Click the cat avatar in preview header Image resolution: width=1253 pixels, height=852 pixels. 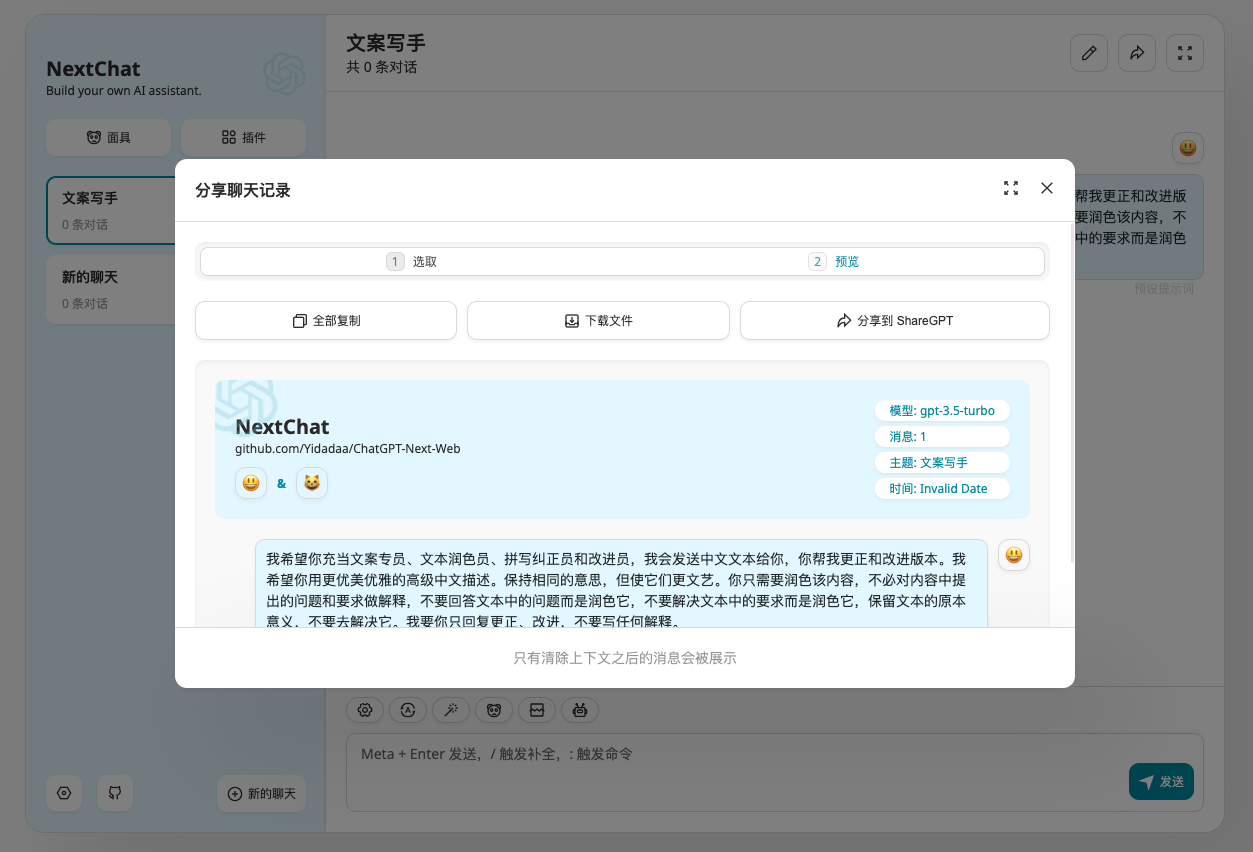coord(312,483)
